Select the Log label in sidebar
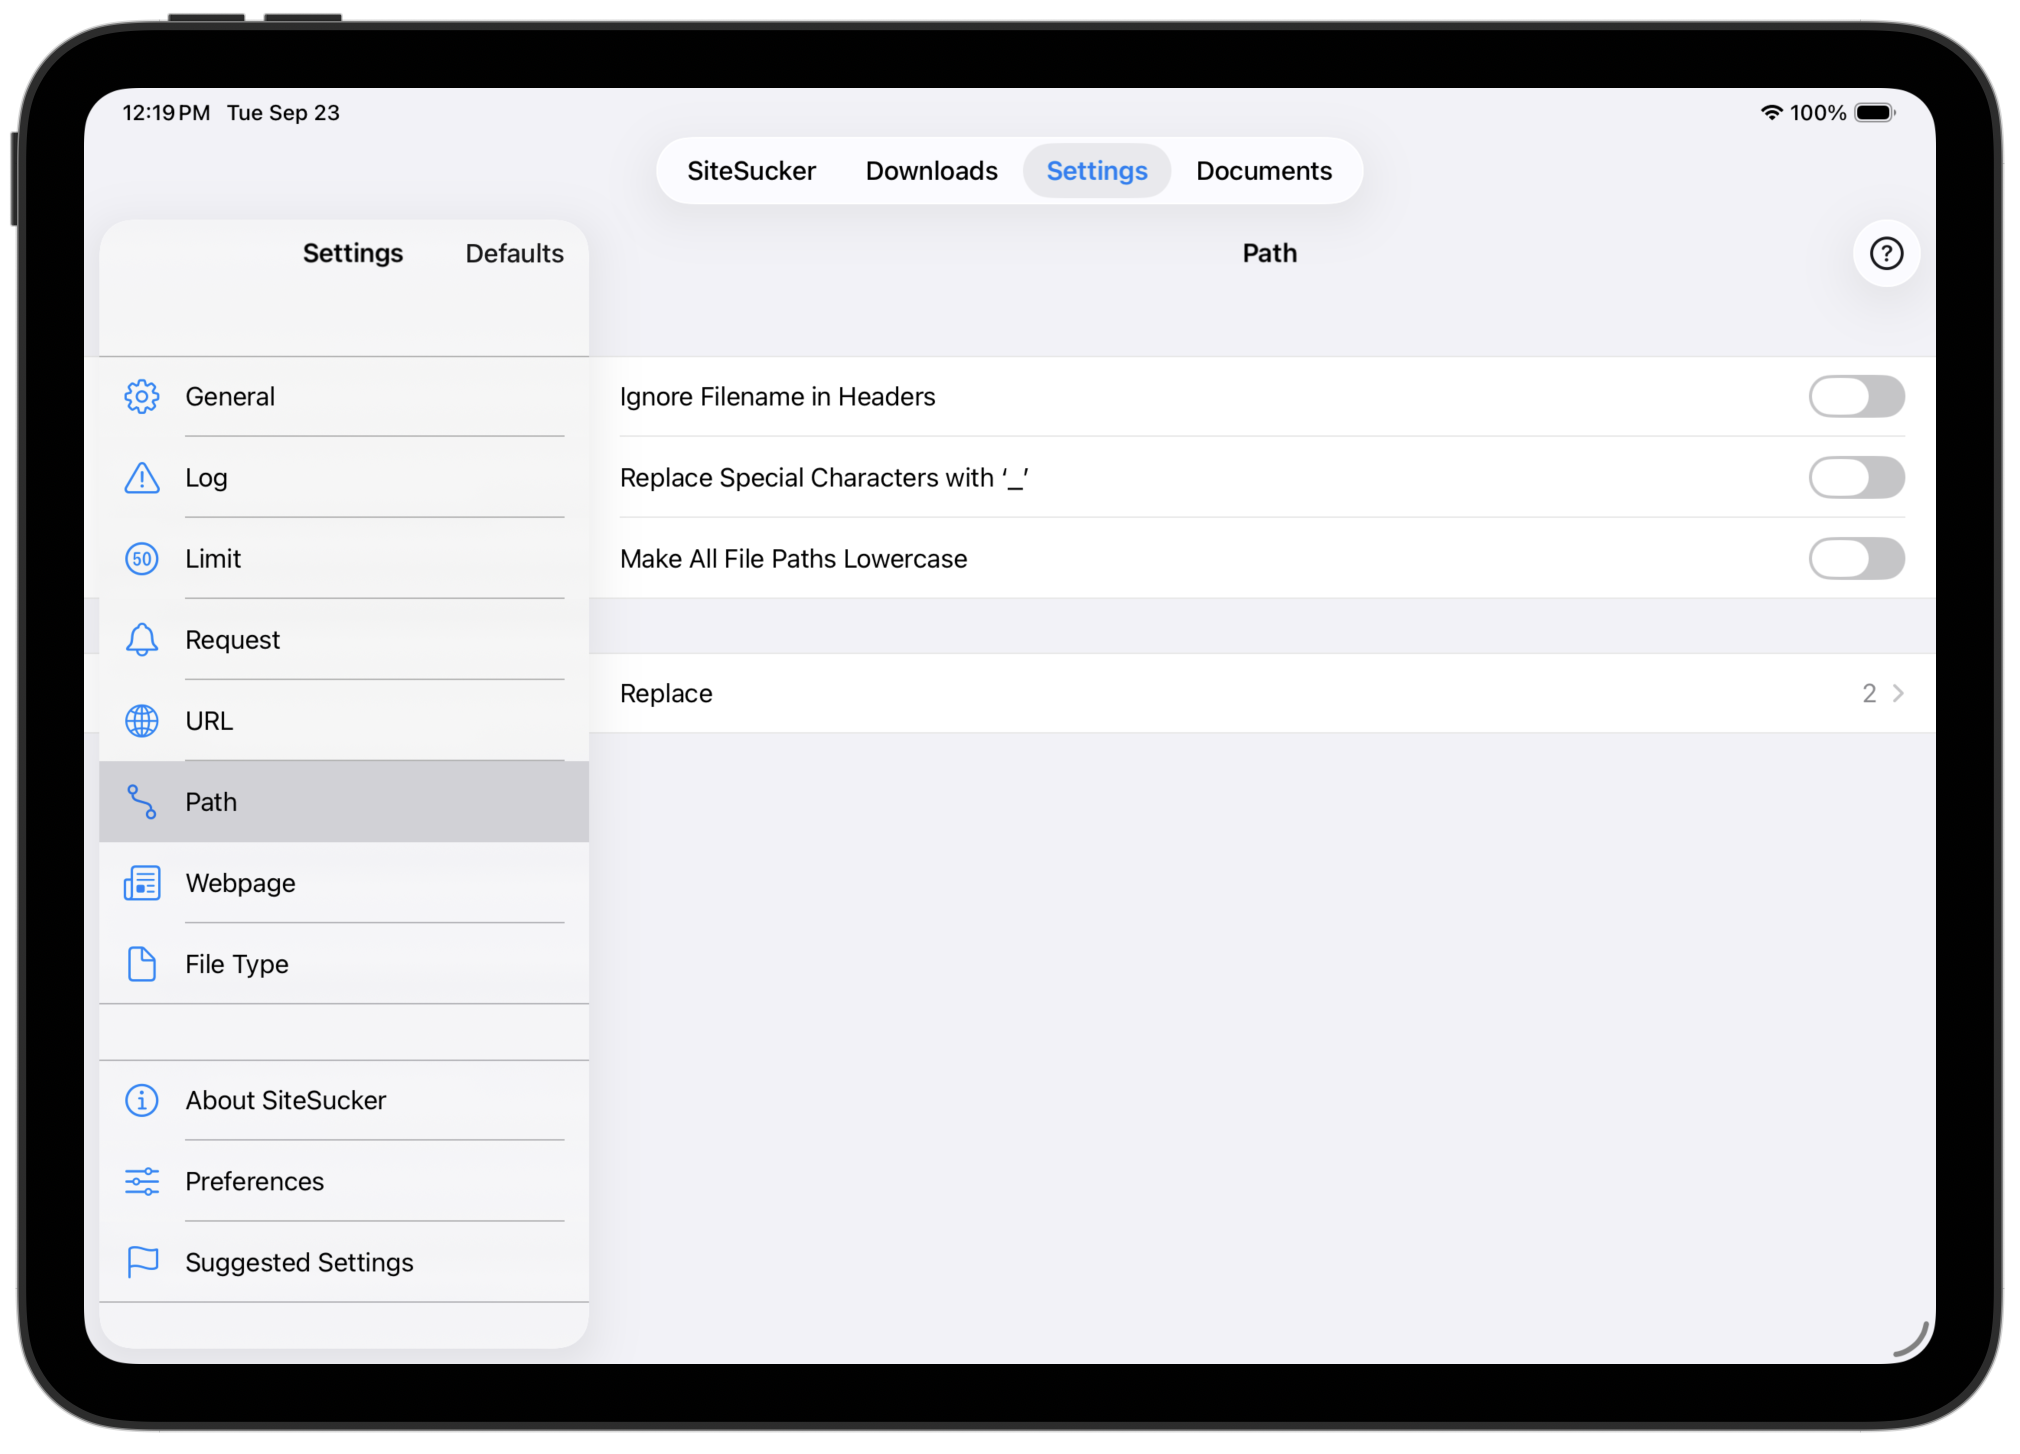2020x1454 pixels. (x=206, y=478)
